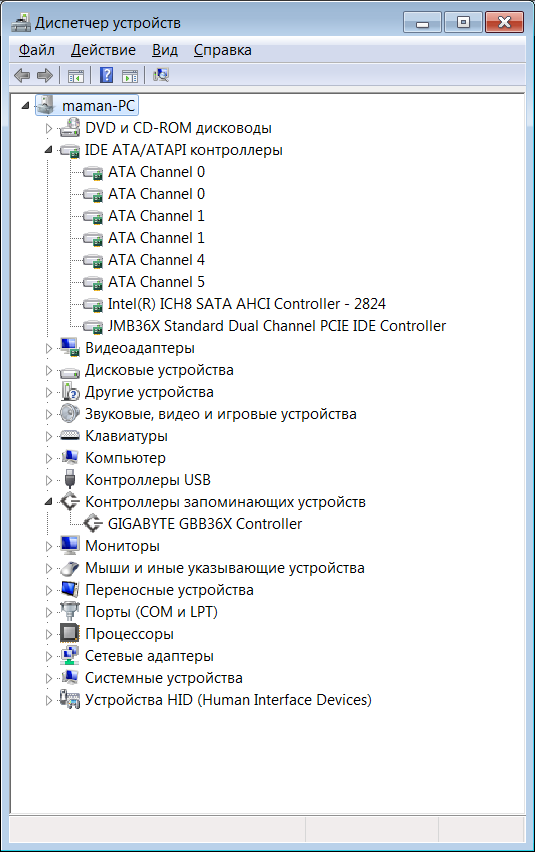Image resolution: width=535 pixels, height=852 pixels.
Task: Click the Видеоадаптеры display adapter icon
Action: pos(70,348)
